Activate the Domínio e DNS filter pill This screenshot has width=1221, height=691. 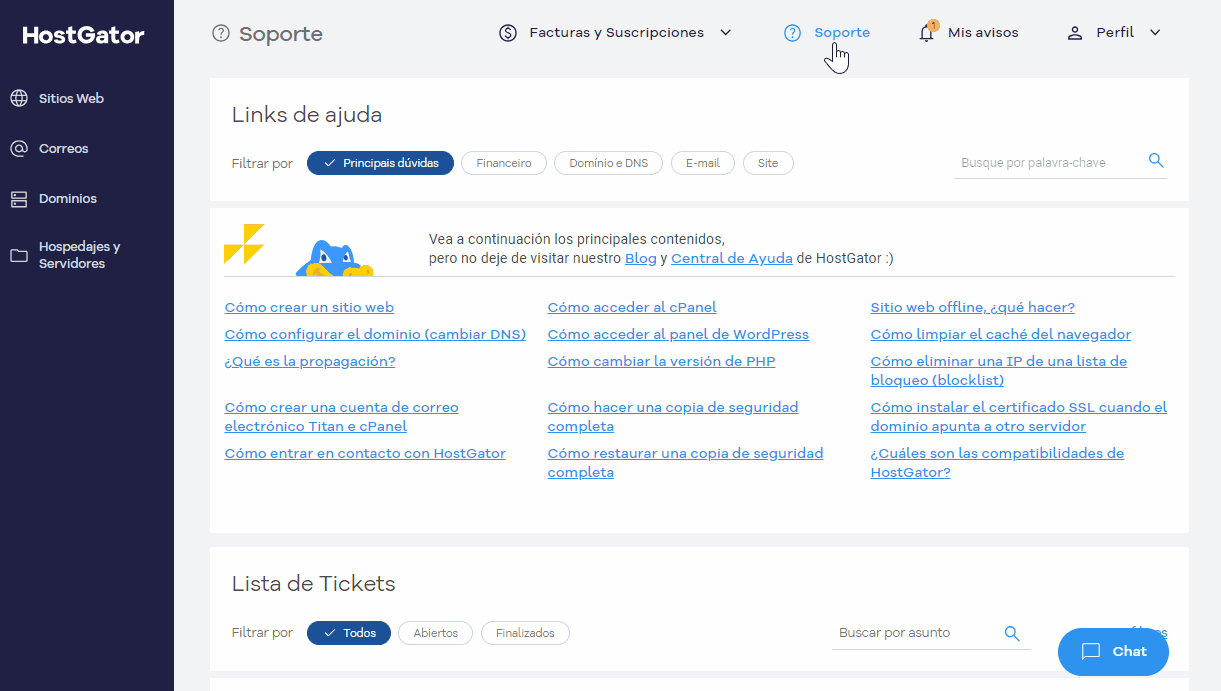[x=608, y=163]
